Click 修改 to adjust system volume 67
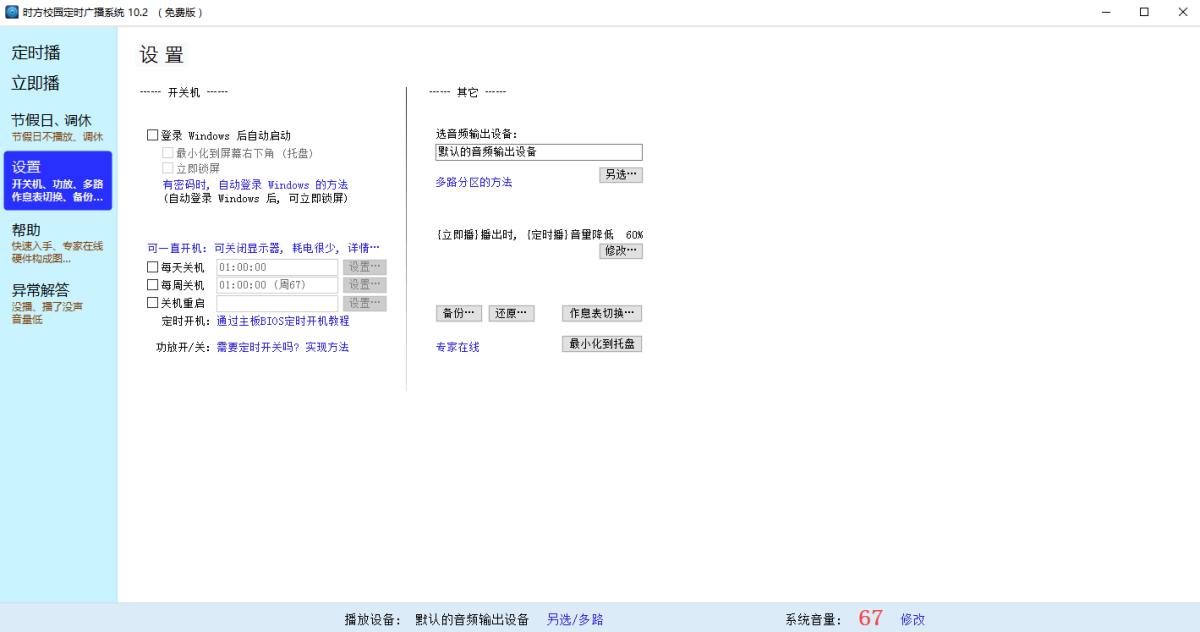1200x632 pixels. [x=911, y=618]
